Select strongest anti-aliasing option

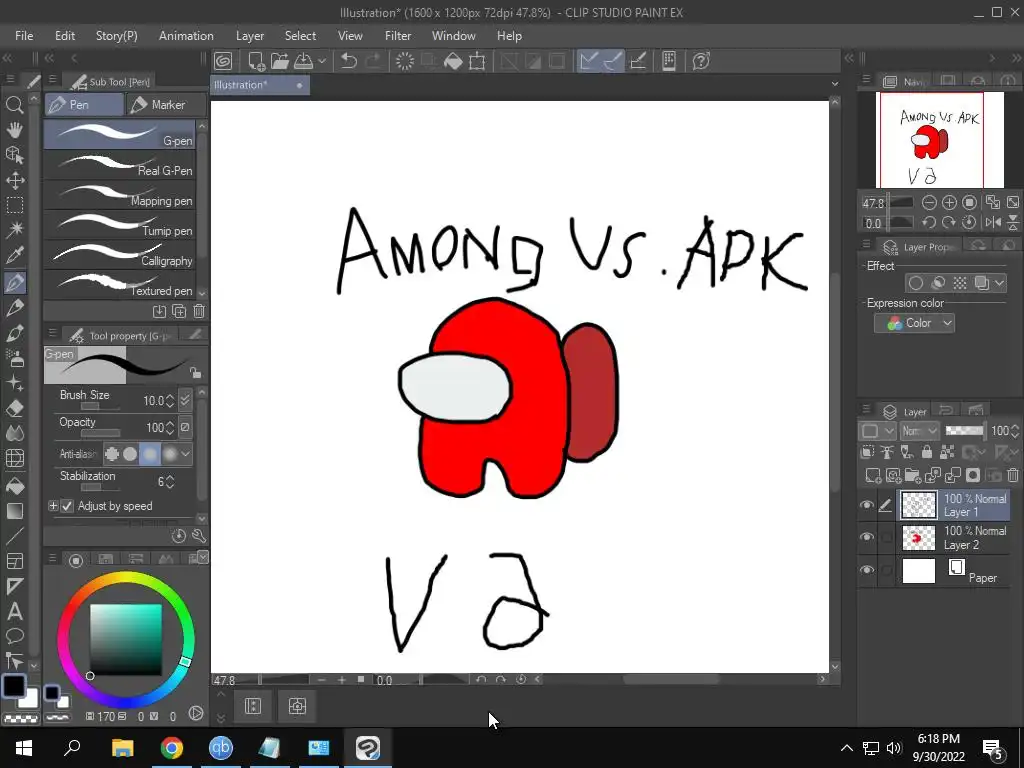[x=170, y=453]
